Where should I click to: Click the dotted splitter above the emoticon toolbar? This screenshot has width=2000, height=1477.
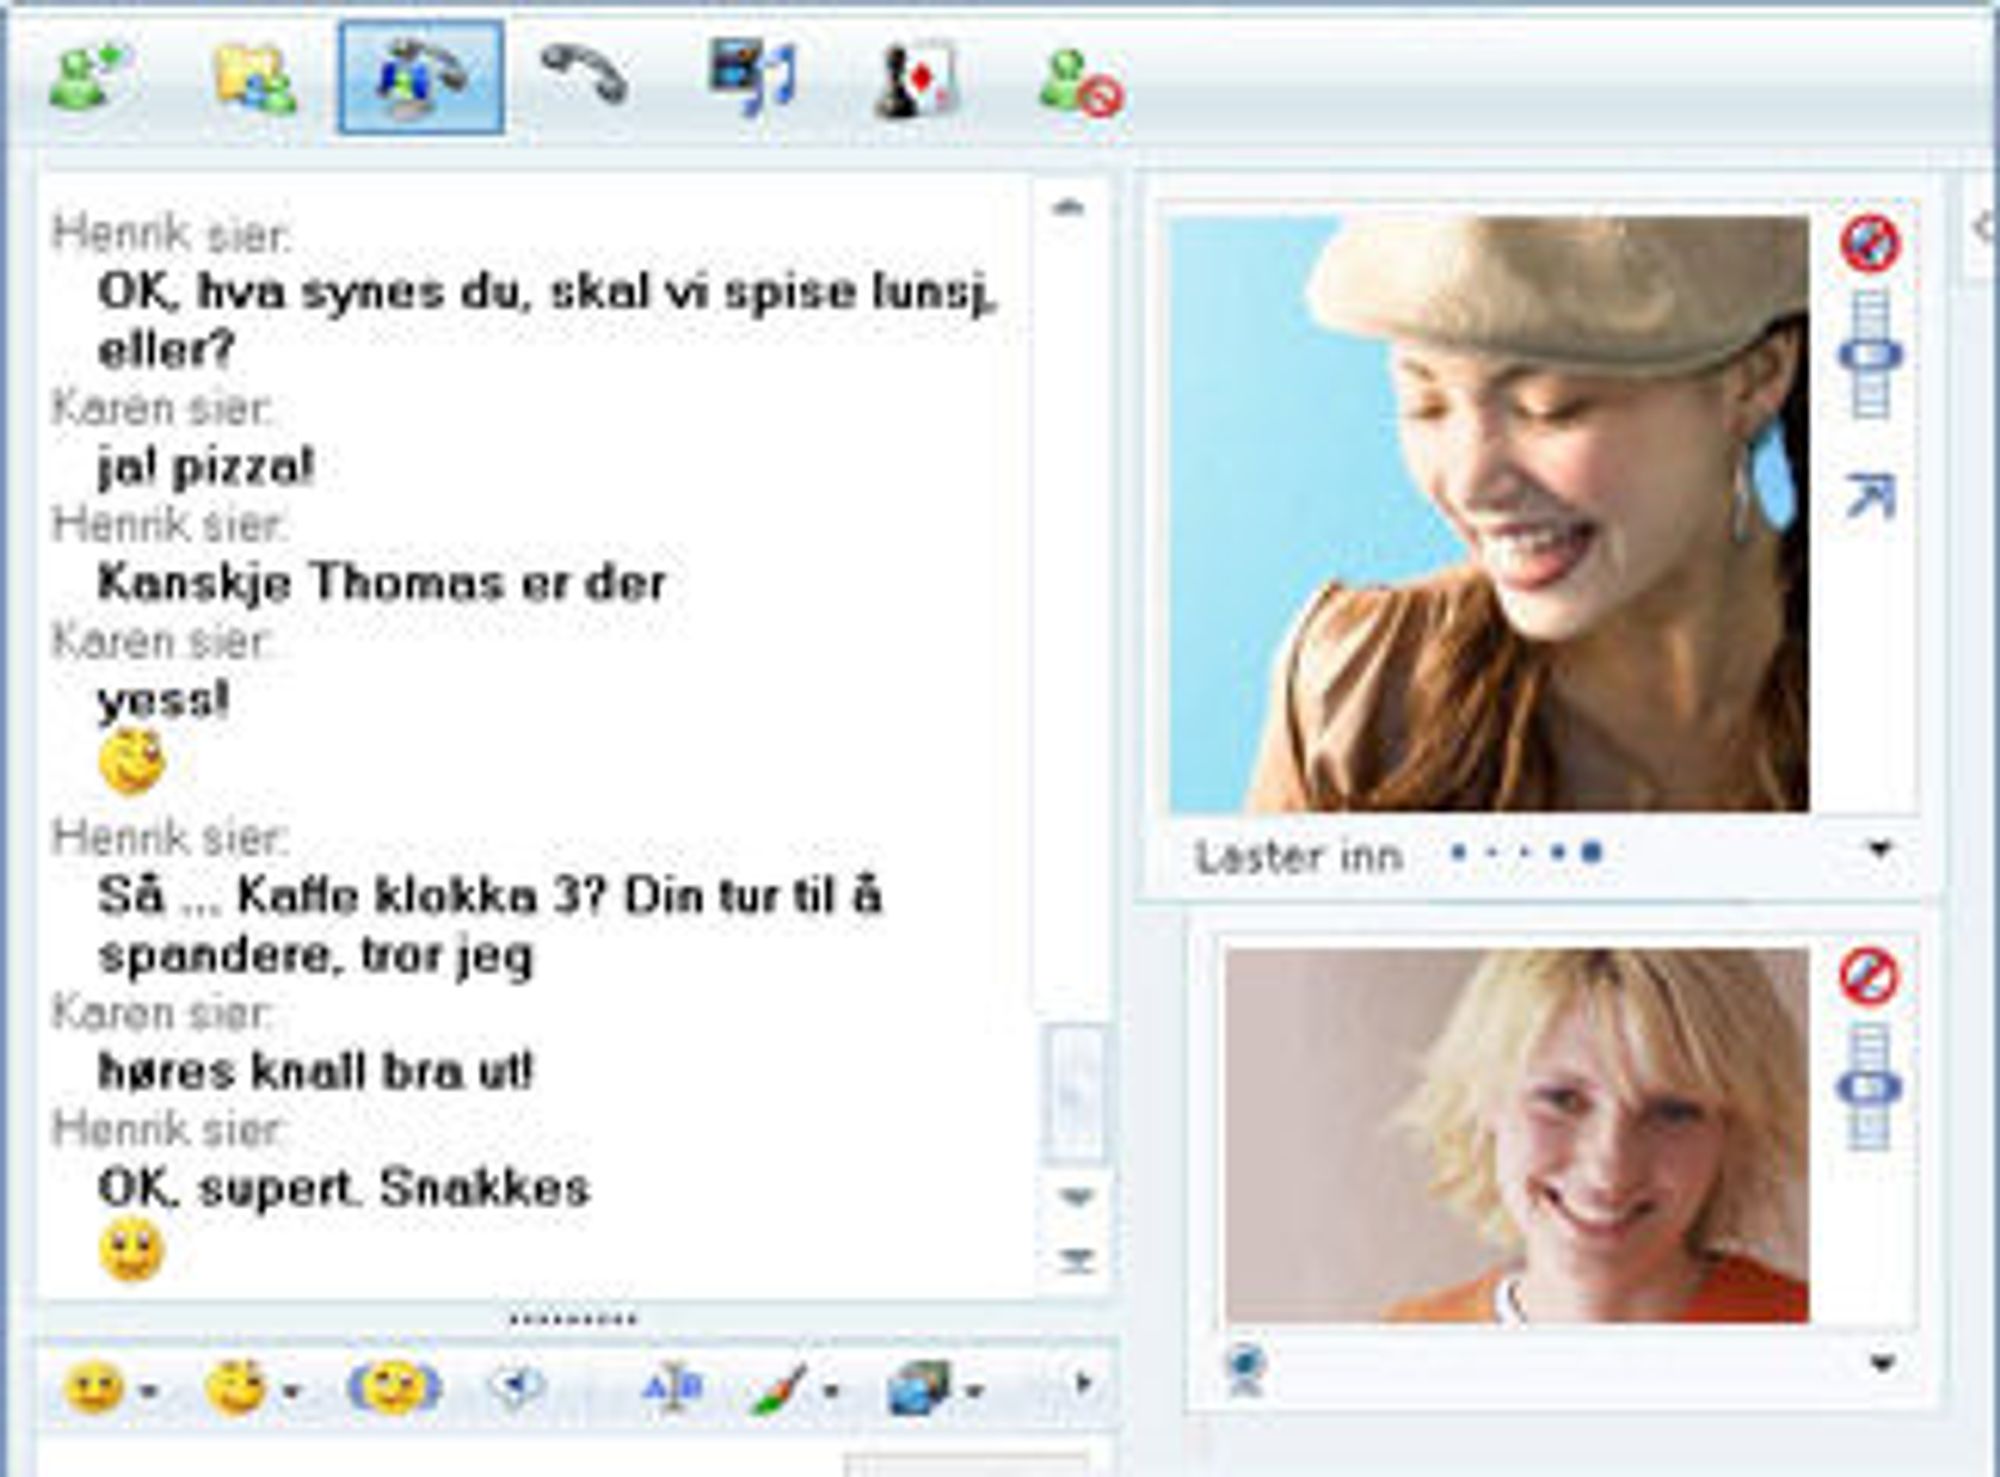(573, 1320)
